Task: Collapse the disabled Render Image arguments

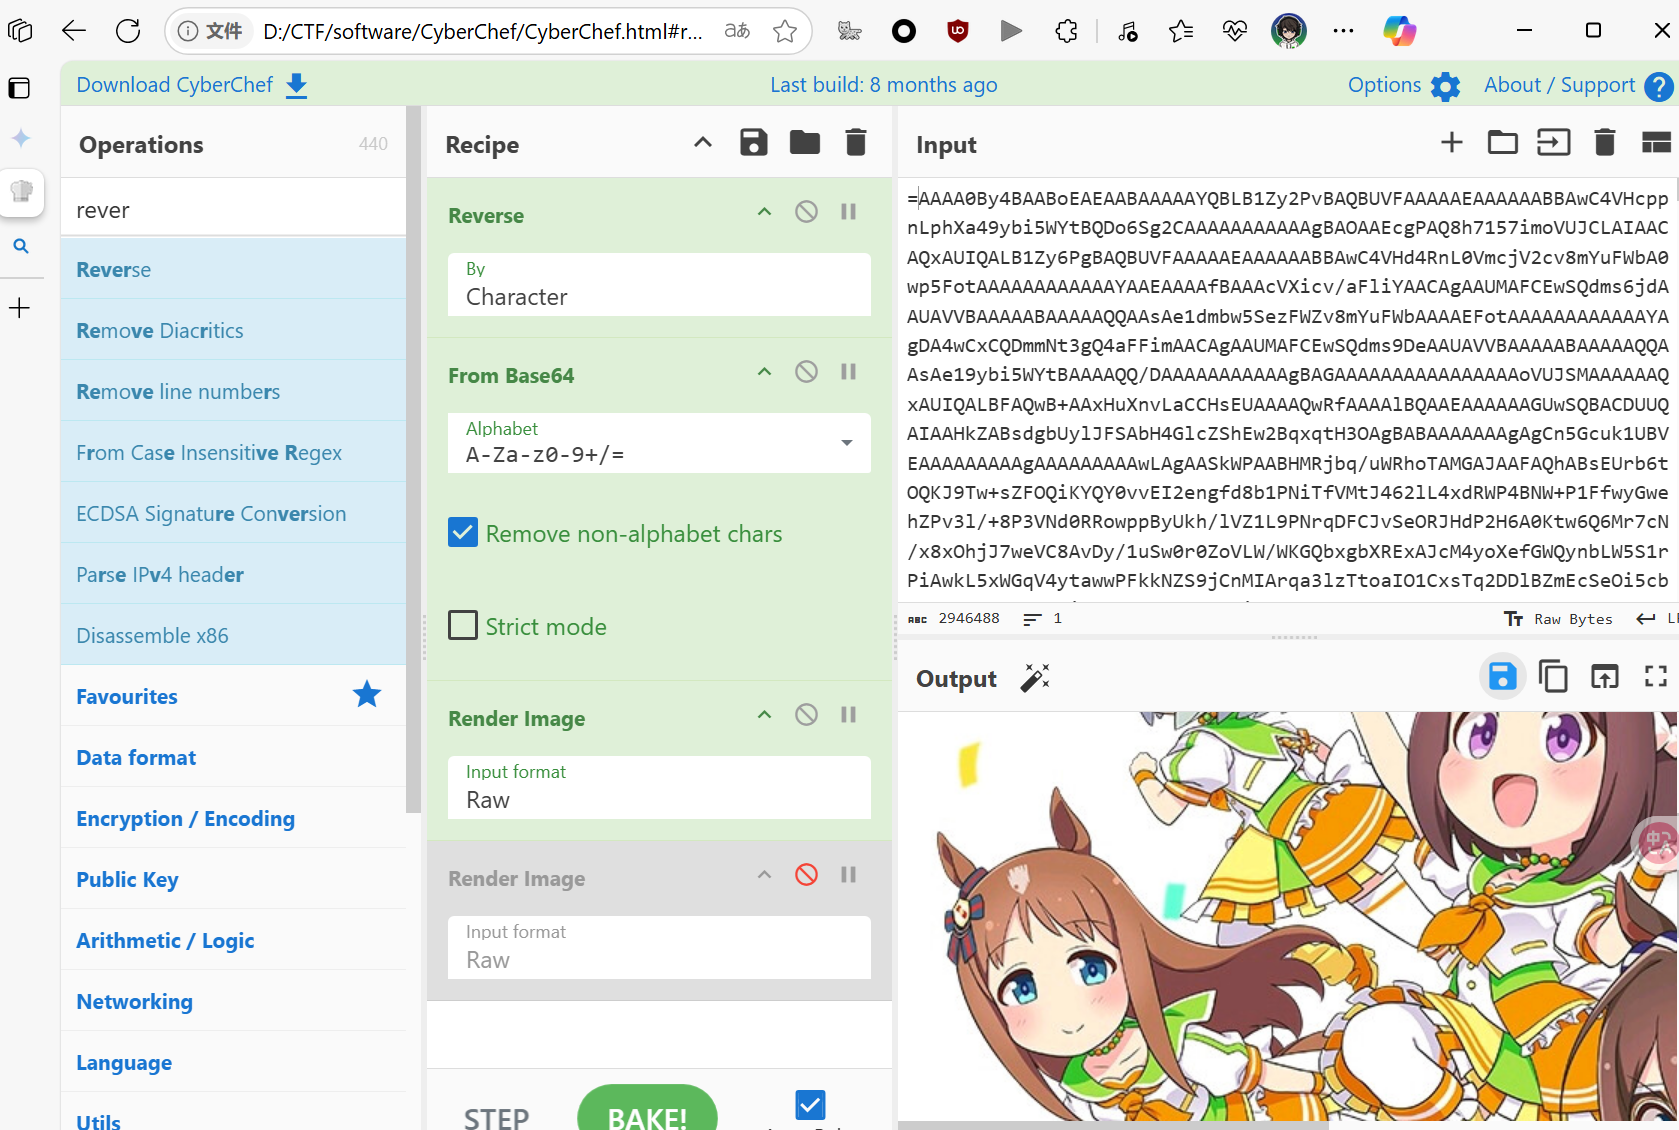Action: (764, 875)
